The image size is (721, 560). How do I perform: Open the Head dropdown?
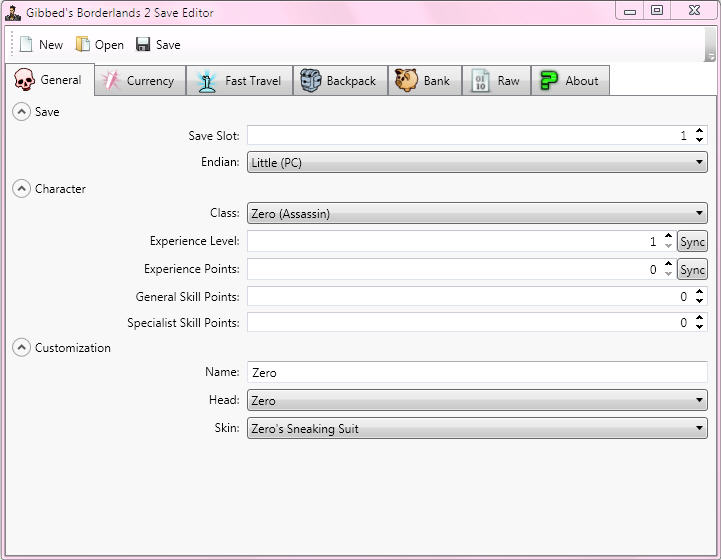[477, 400]
